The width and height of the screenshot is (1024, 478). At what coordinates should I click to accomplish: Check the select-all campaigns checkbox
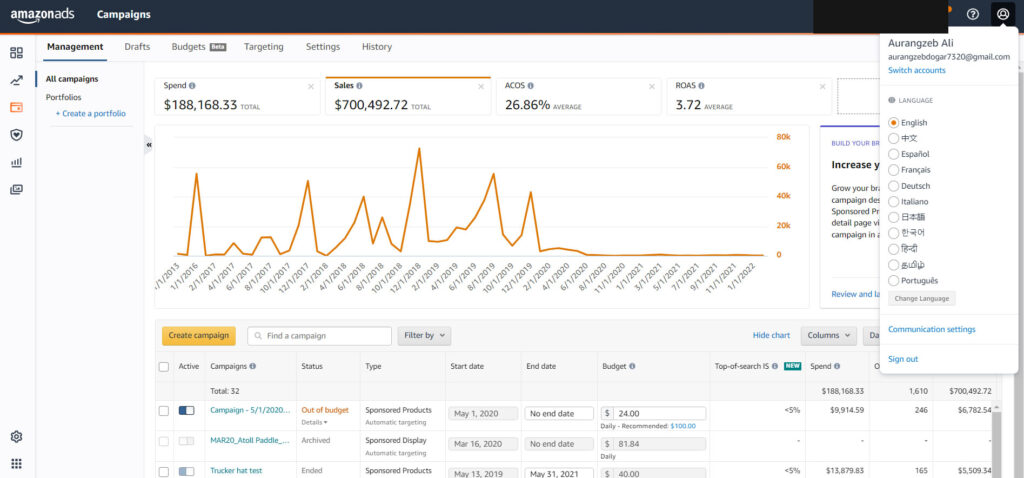click(164, 367)
